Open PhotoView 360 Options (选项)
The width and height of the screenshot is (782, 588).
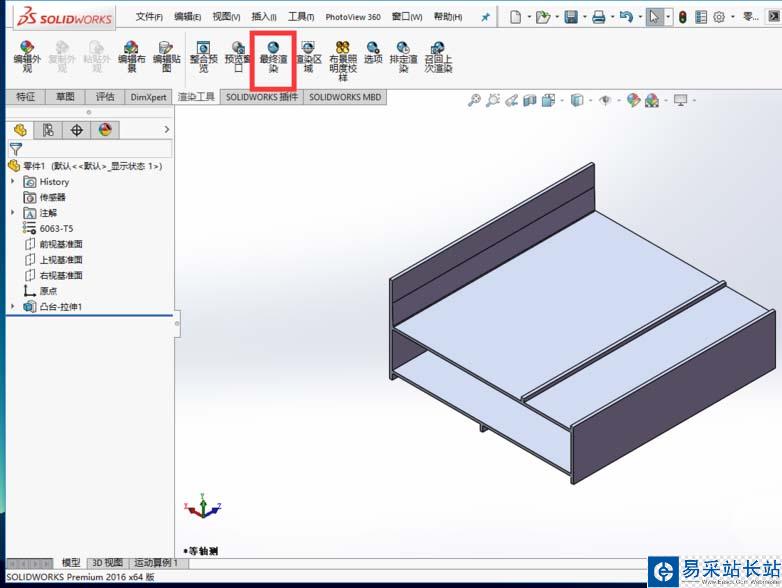click(x=373, y=53)
